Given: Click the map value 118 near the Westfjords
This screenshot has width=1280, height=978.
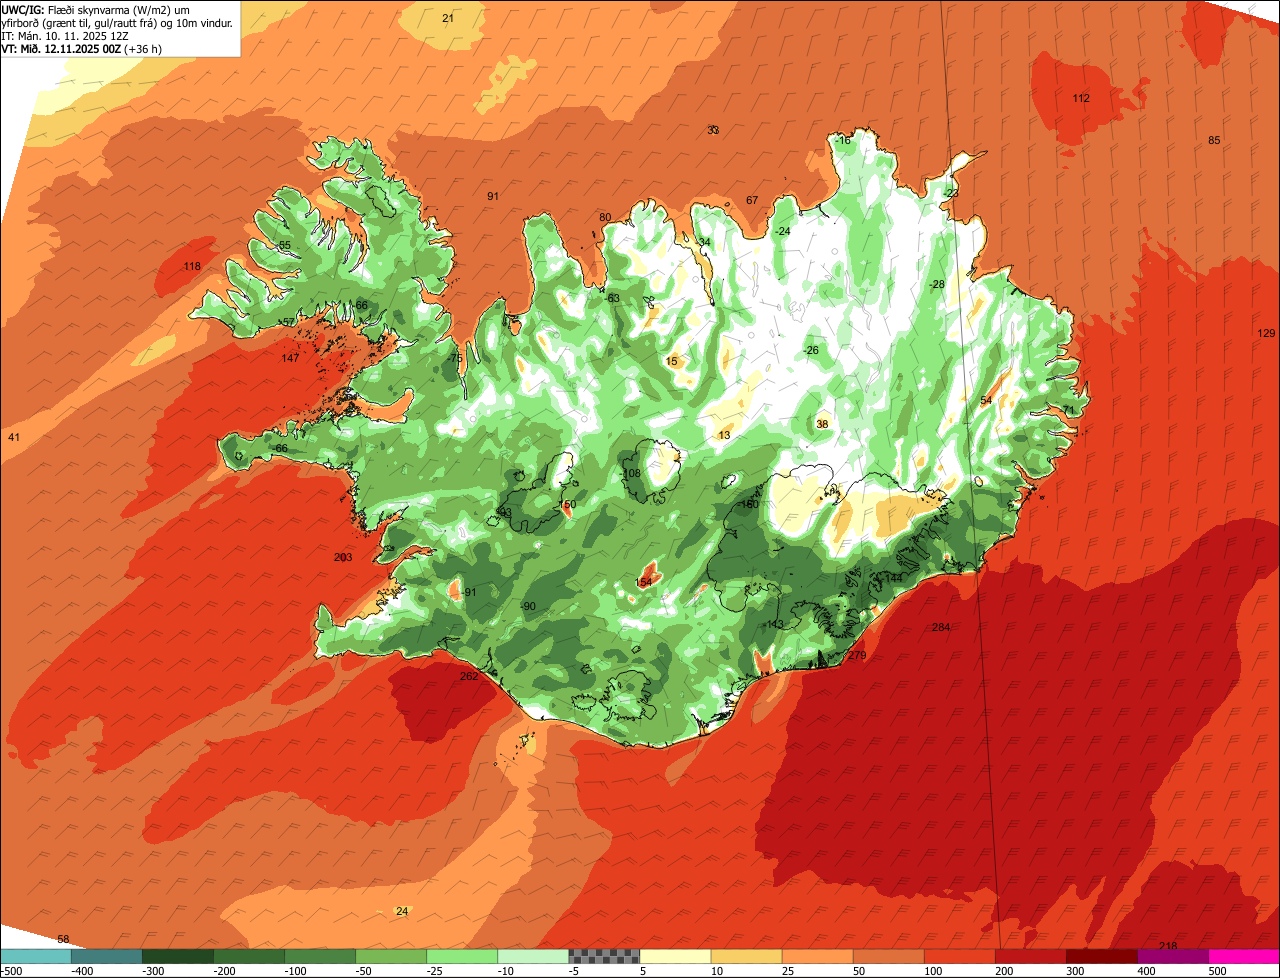Looking at the screenshot, I should coord(193,266).
